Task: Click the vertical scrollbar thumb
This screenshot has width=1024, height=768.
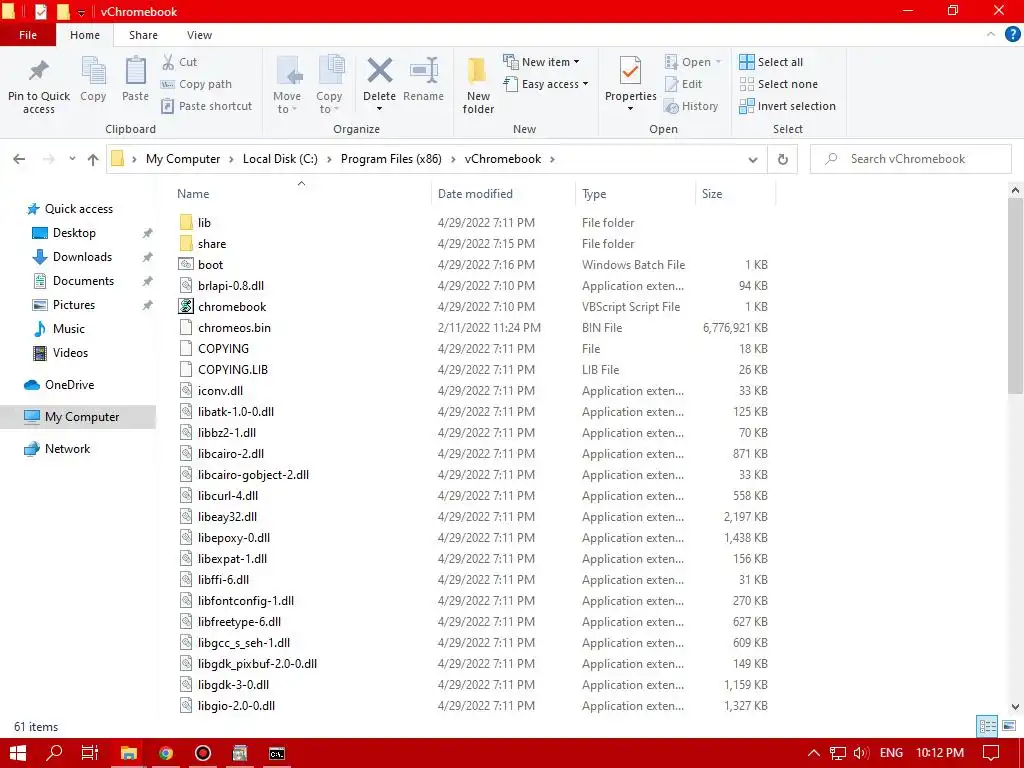Action: (1015, 295)
